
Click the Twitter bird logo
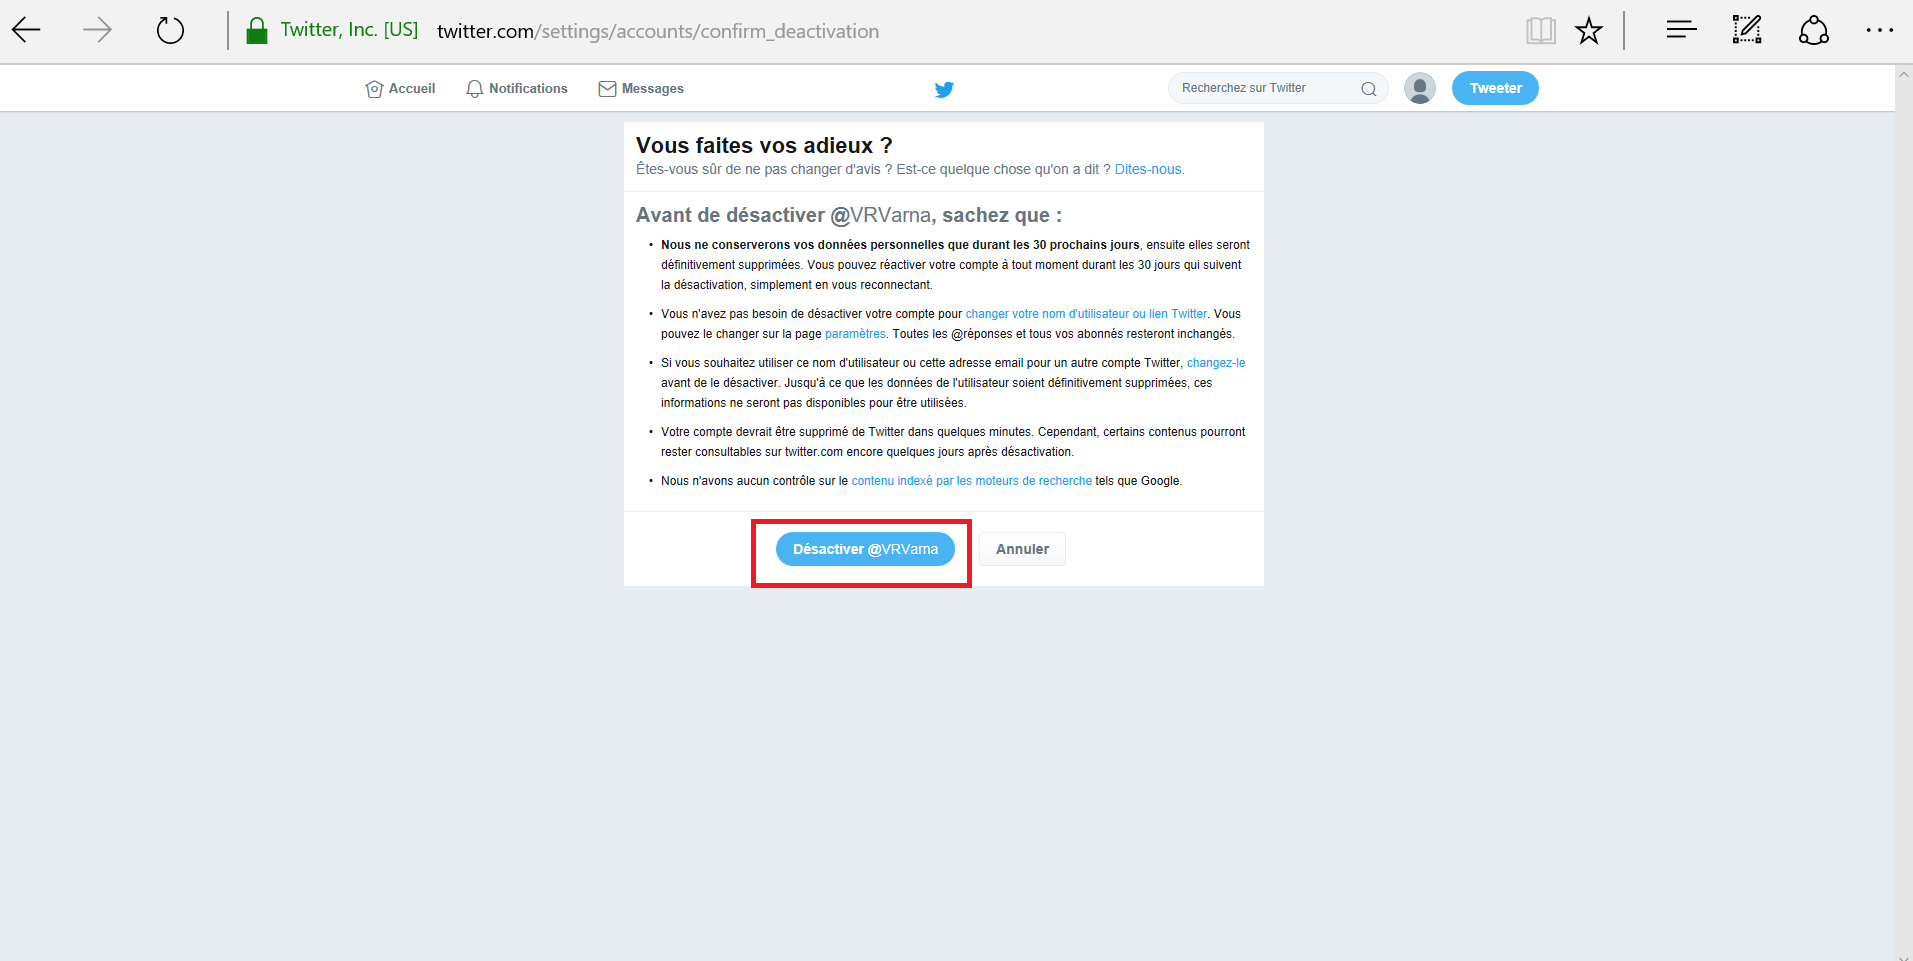click(944, 89)
